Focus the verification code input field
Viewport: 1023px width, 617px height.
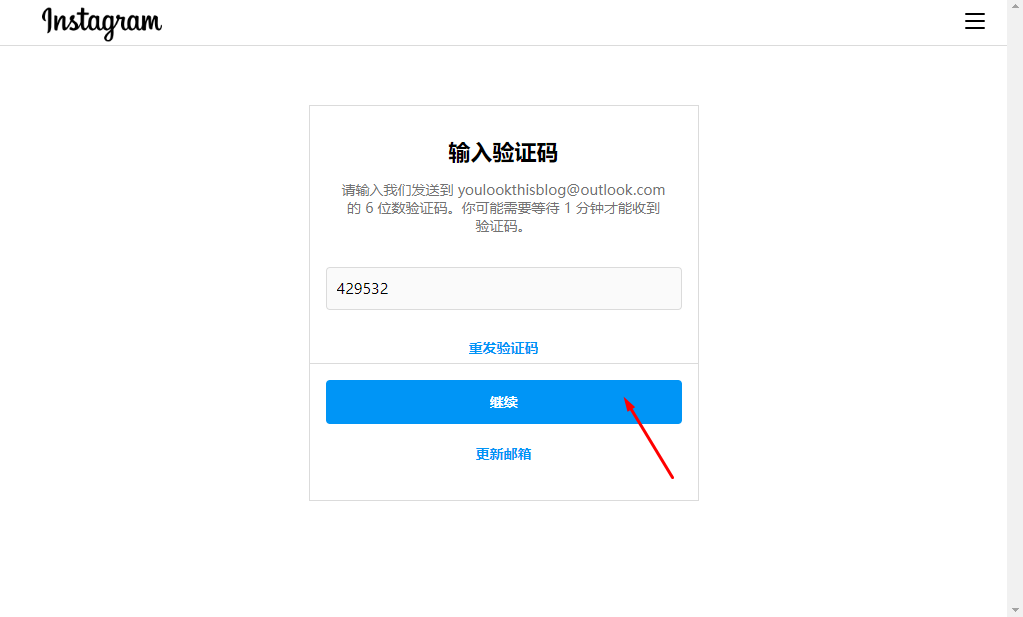click(x=504, y=288)
